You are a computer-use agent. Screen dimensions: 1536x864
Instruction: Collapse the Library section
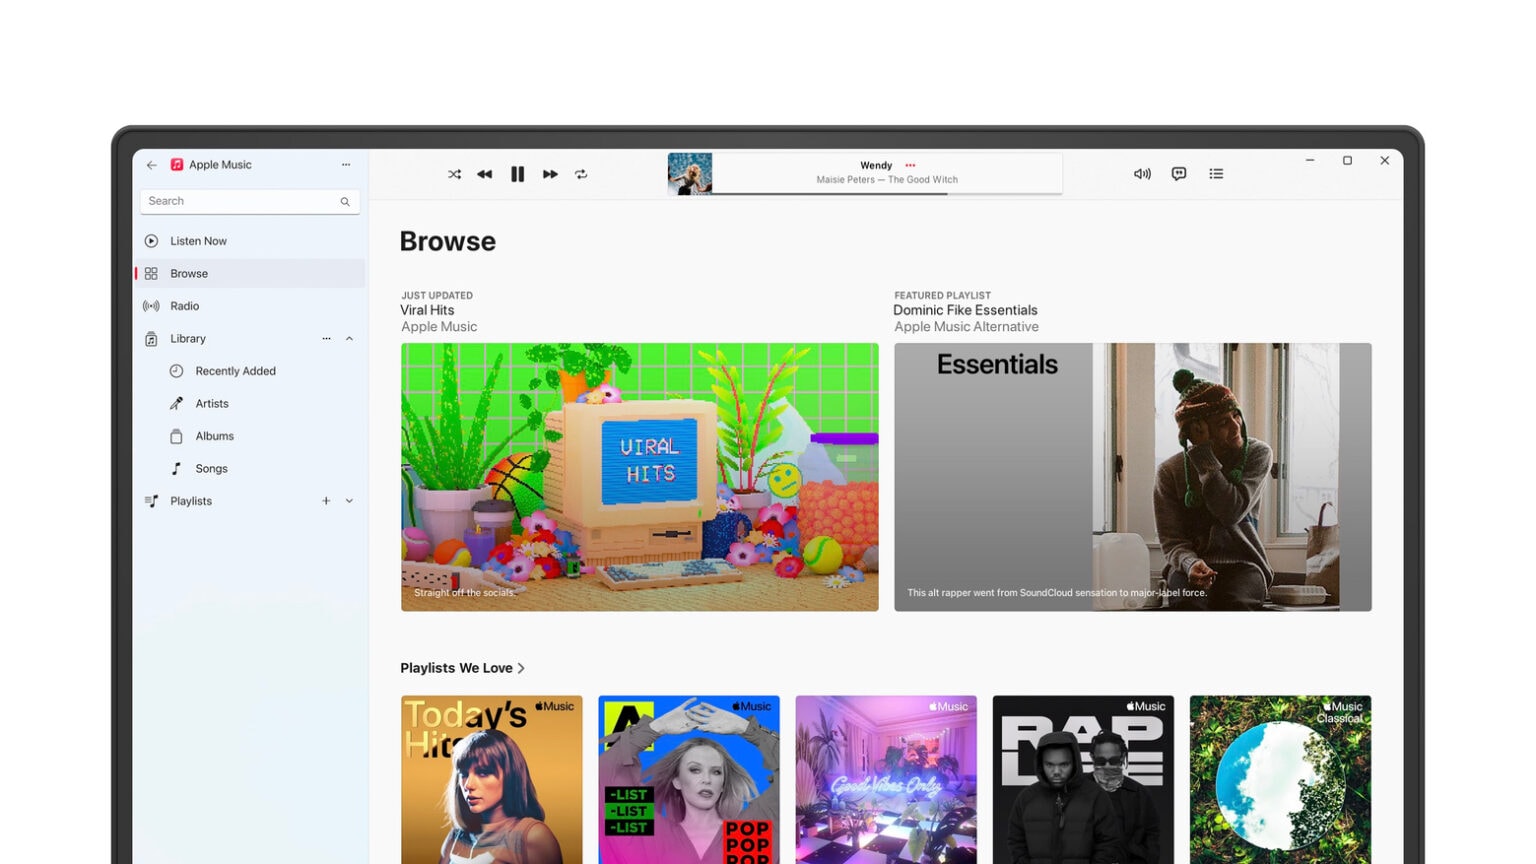pyautogui.click(x=349, y=339)
